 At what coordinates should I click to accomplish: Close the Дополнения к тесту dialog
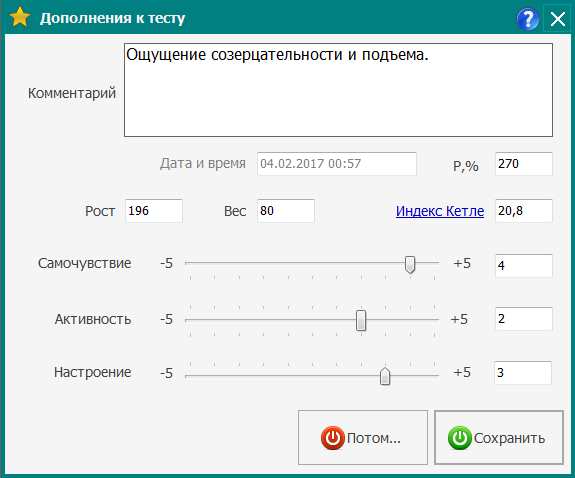pyautogui.click(x=557, y=19)
